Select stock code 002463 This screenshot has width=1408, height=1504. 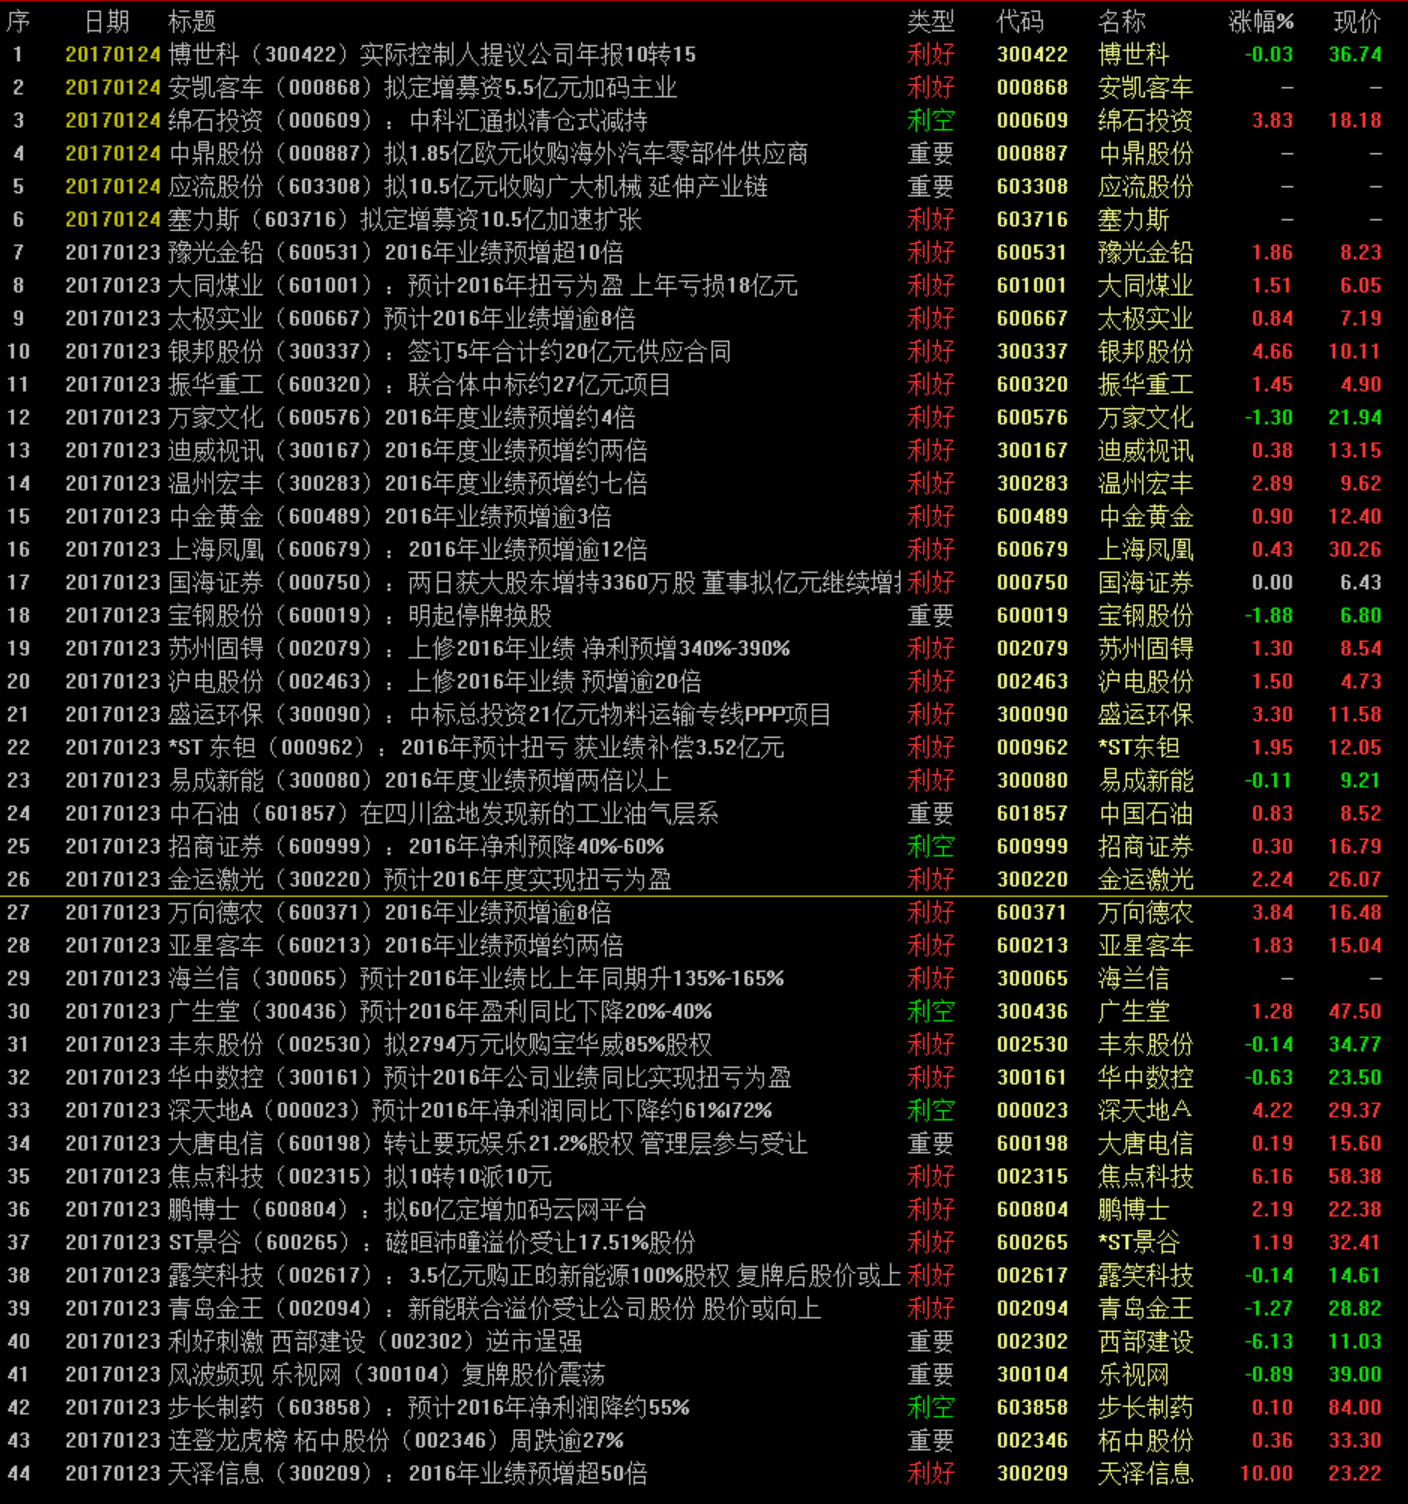click(1032, 681)
